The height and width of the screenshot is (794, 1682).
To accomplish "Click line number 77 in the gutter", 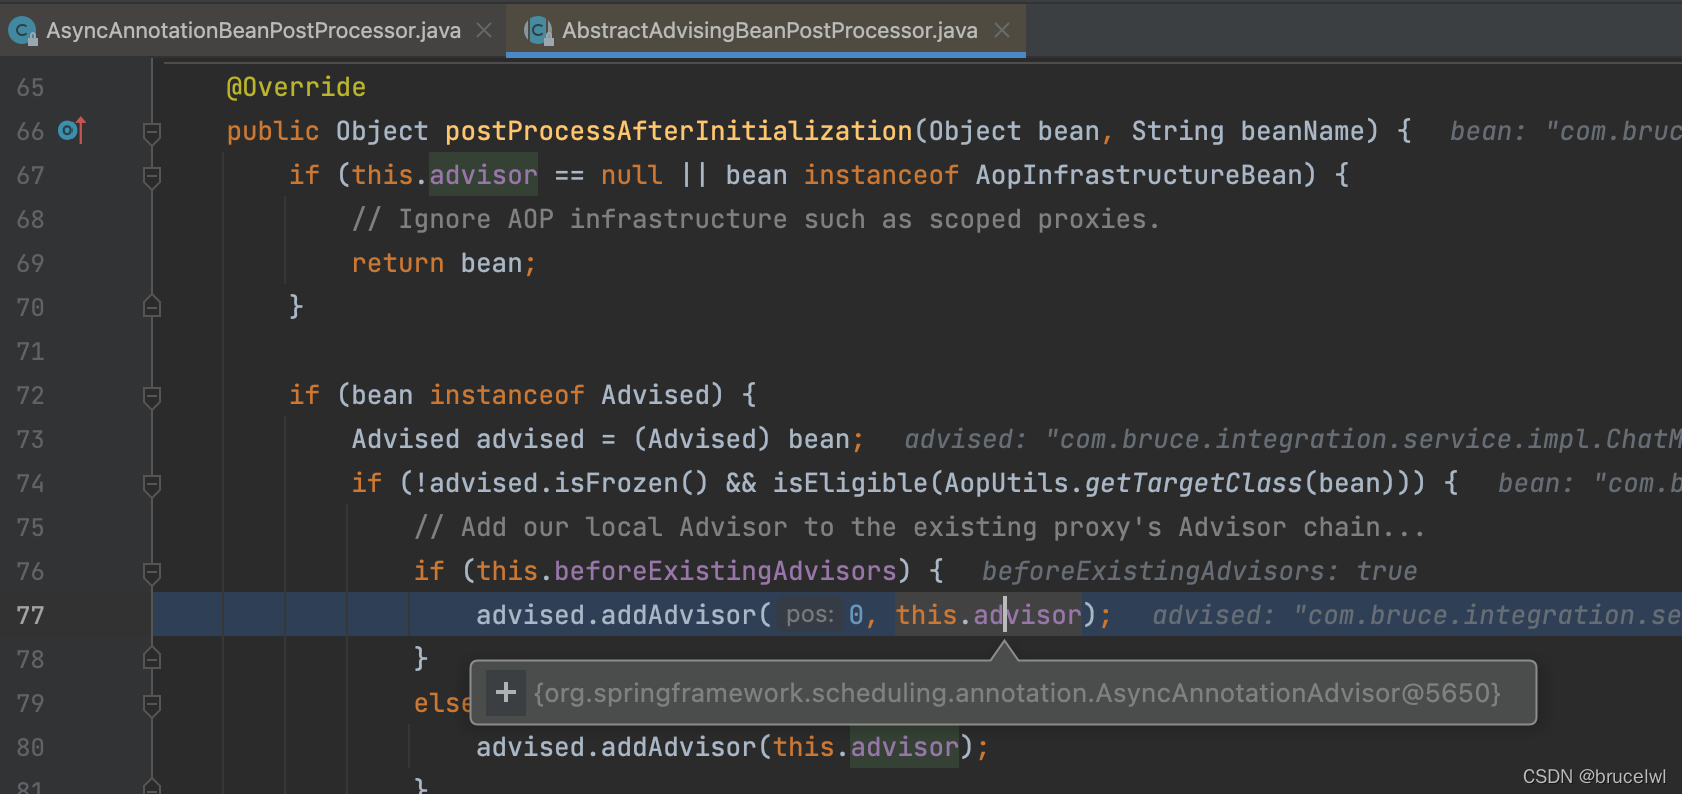I will pos(31,615).
